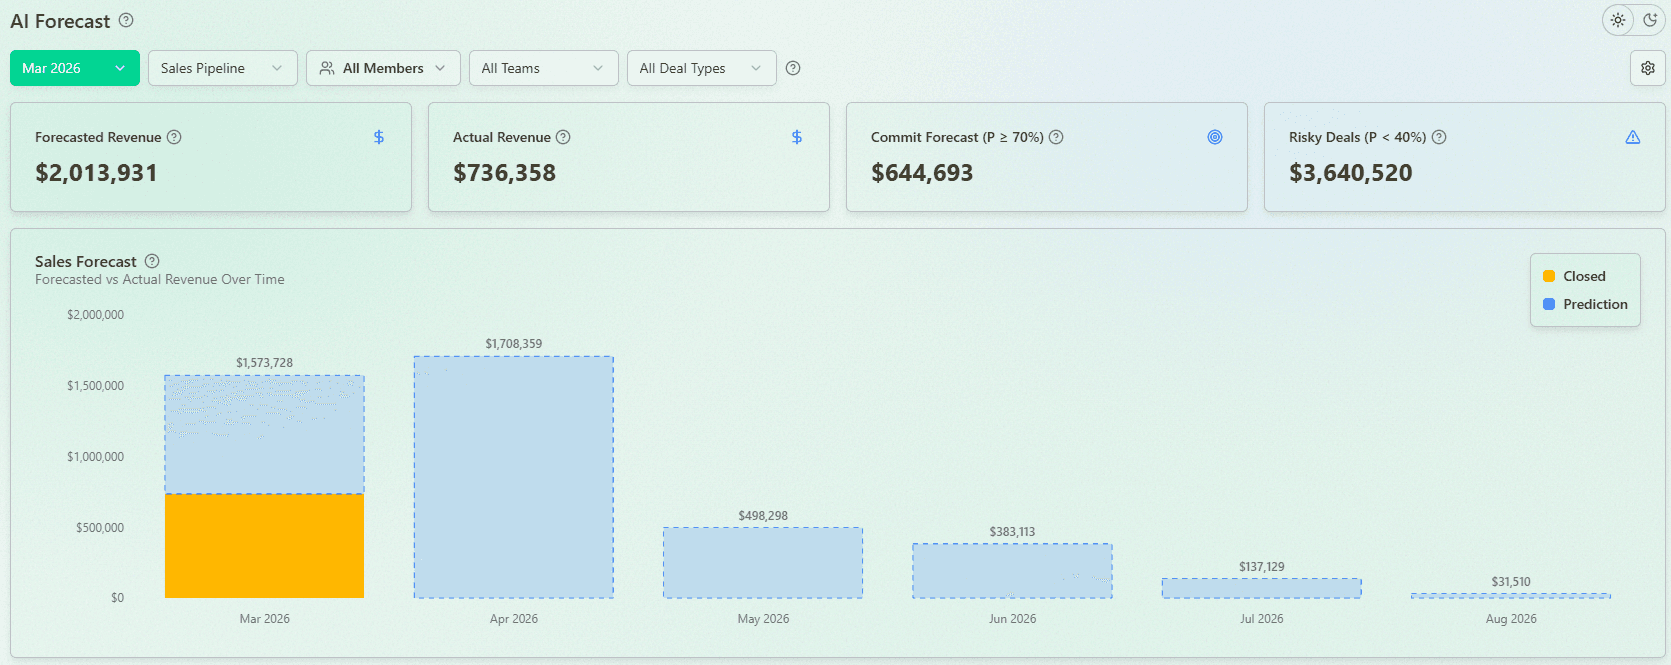Image resolution: width=1671 pixels, height=665 pixels.
Task: Click the $31,510 bar label
Action: [x=1511, y=582]
